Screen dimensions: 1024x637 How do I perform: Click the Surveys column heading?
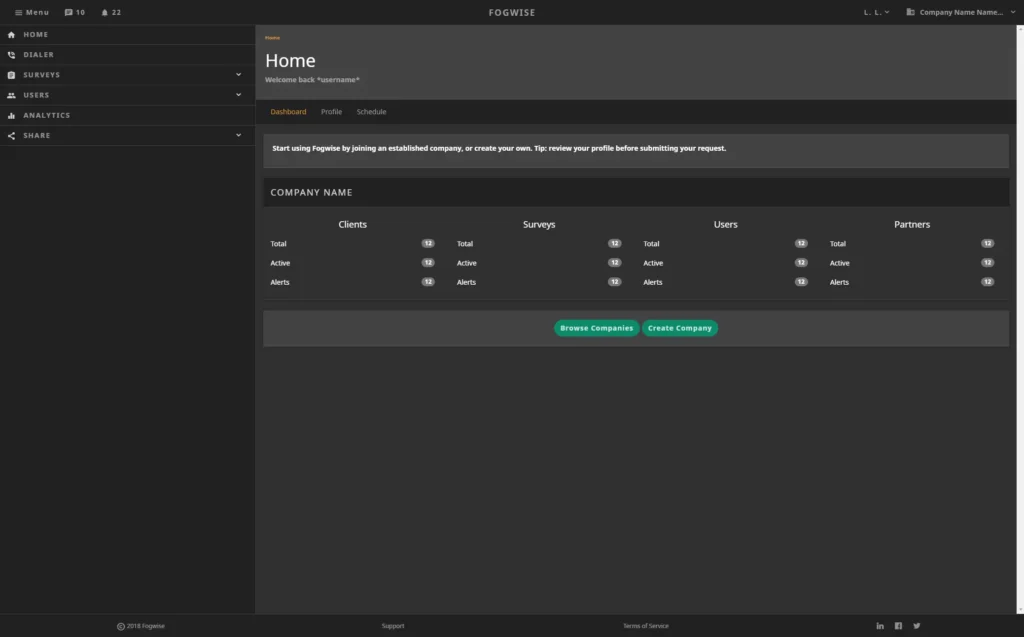pos(539,224)
